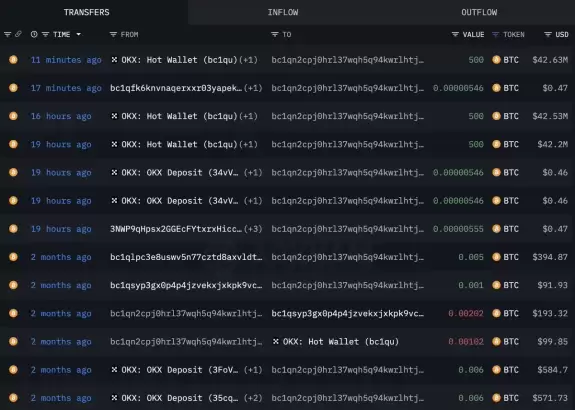The height and width of the screenshot is (410, 575).
Task: Click OKX logo beside OKX Deposit (35cq…)
Action: pos(114,398)
